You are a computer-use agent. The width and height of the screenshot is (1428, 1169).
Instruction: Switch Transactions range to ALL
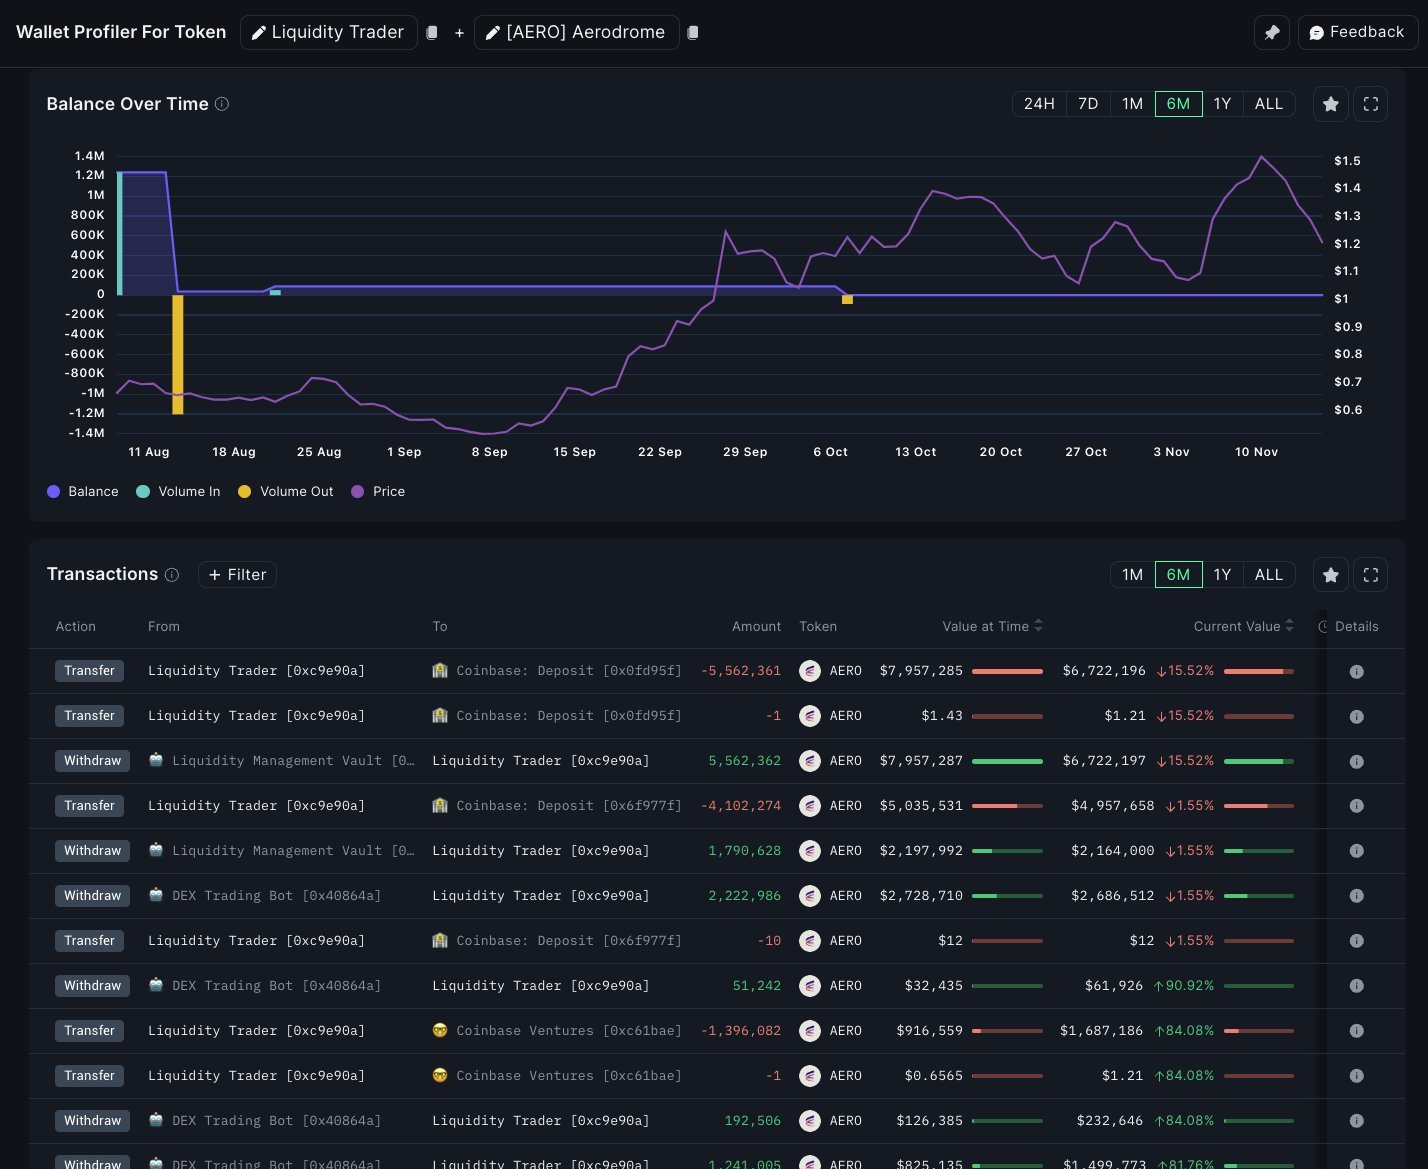click(1268, 575)
